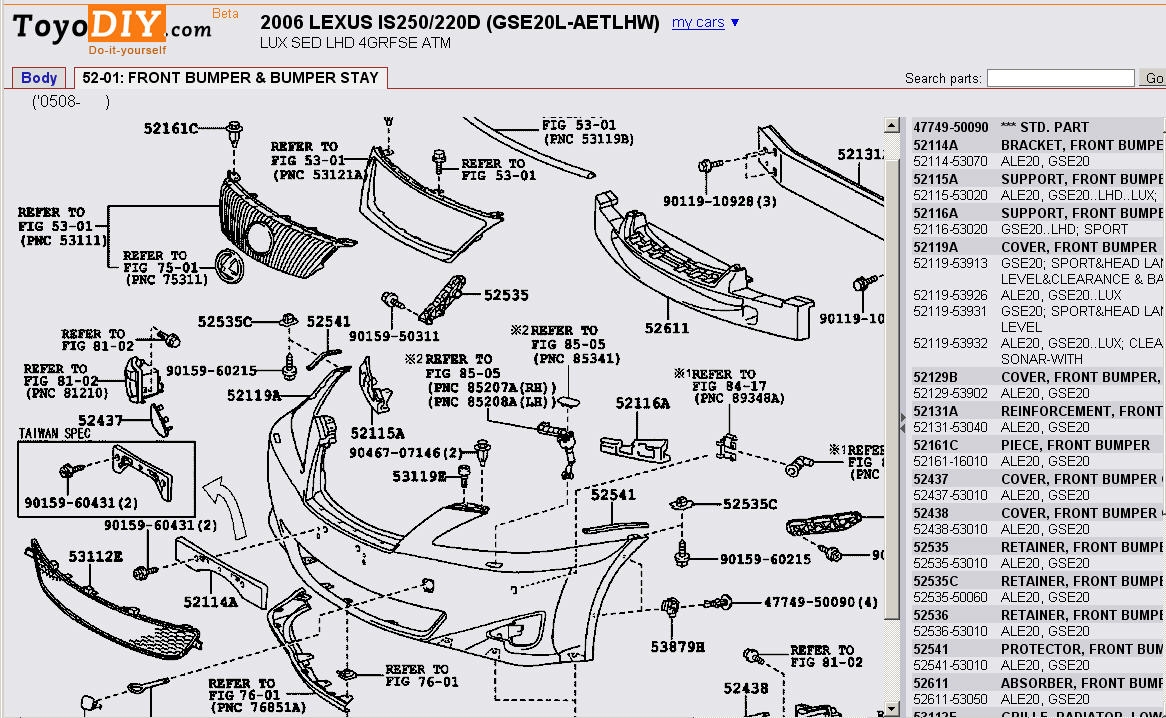This screenshot has height=718, width=1166.
Task: Open the my cars link
Action: pos(698,22)
